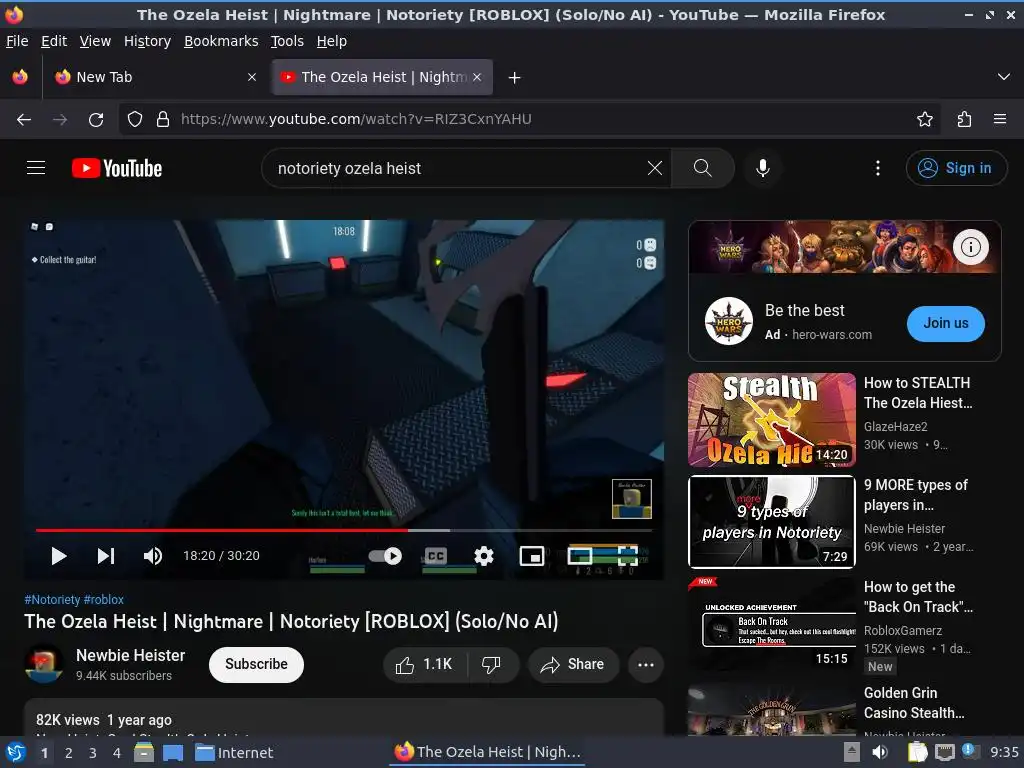Click the Sign in button

pos(955,168)
